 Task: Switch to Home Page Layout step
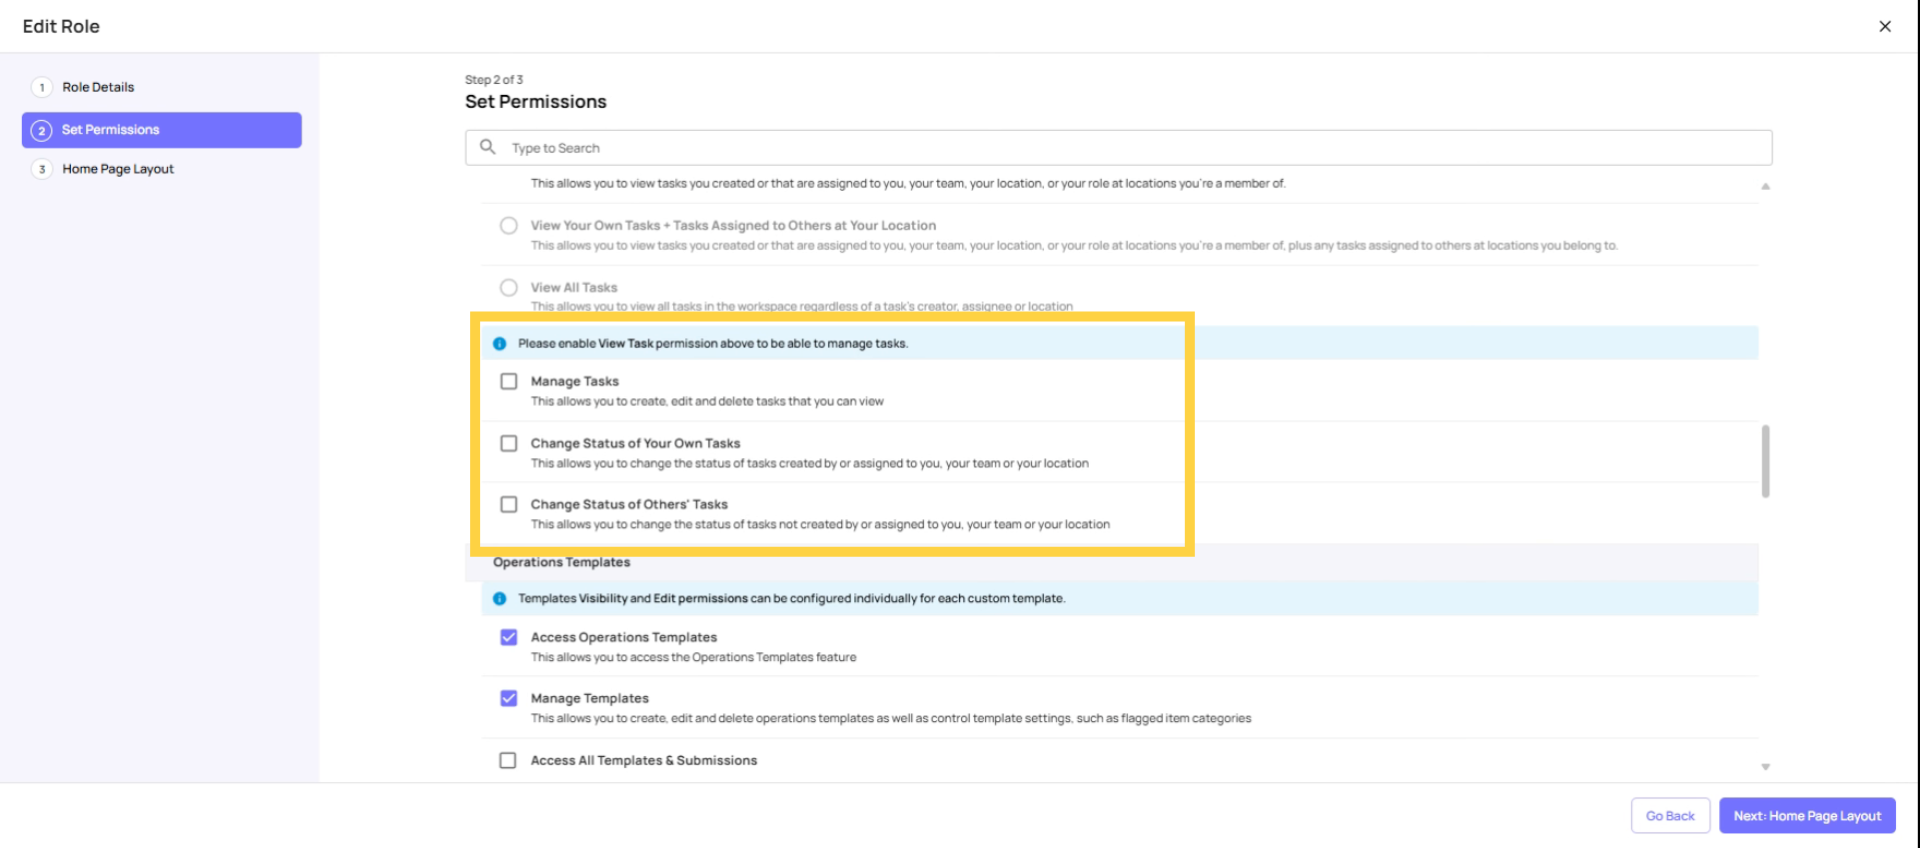117,169
